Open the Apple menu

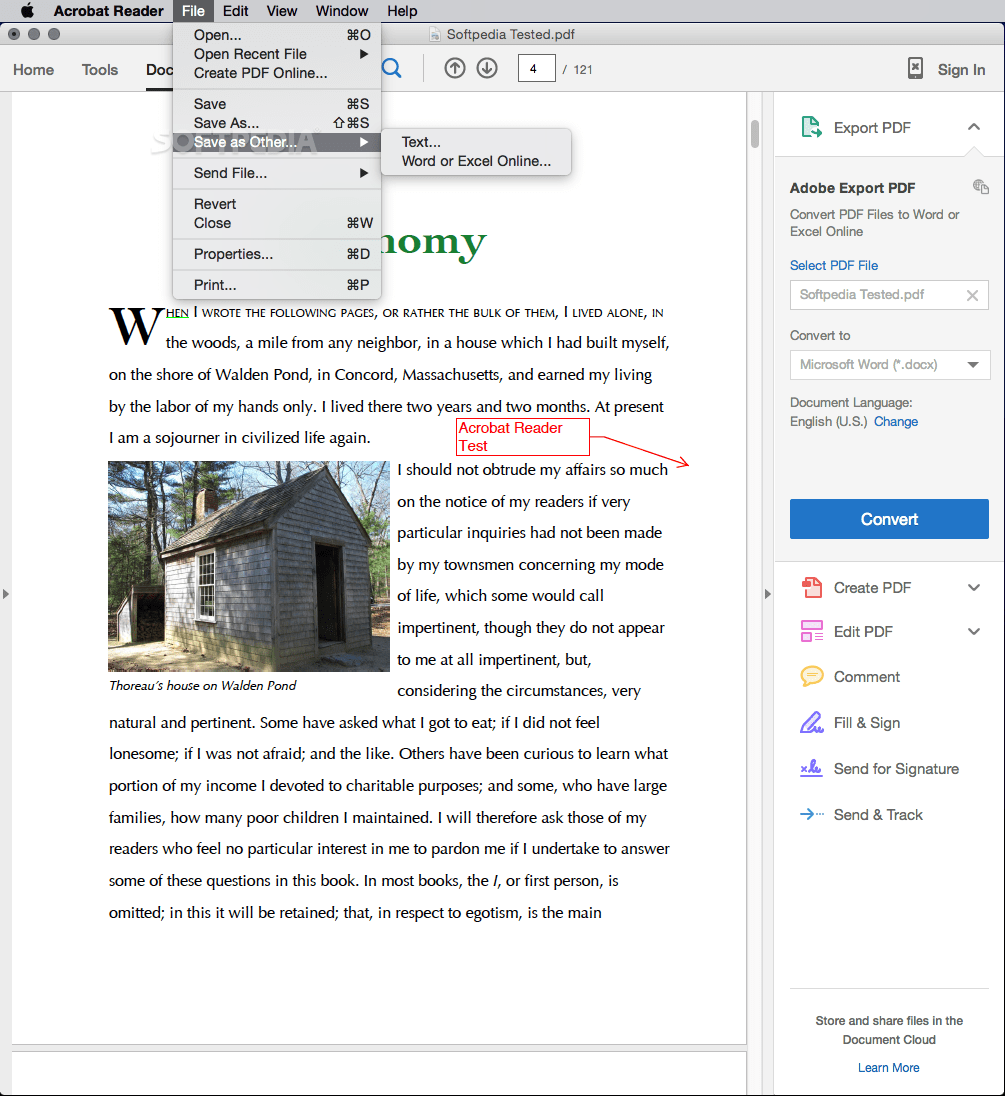coord(27,10)
